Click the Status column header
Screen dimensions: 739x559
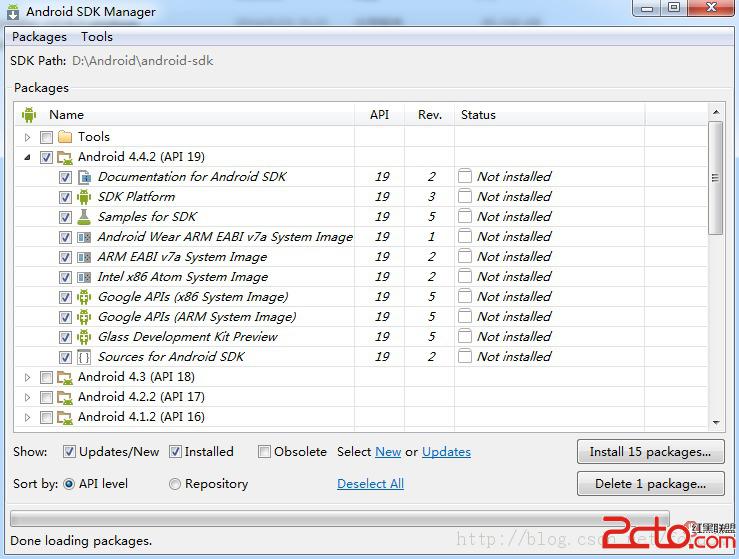click(550, 115)
